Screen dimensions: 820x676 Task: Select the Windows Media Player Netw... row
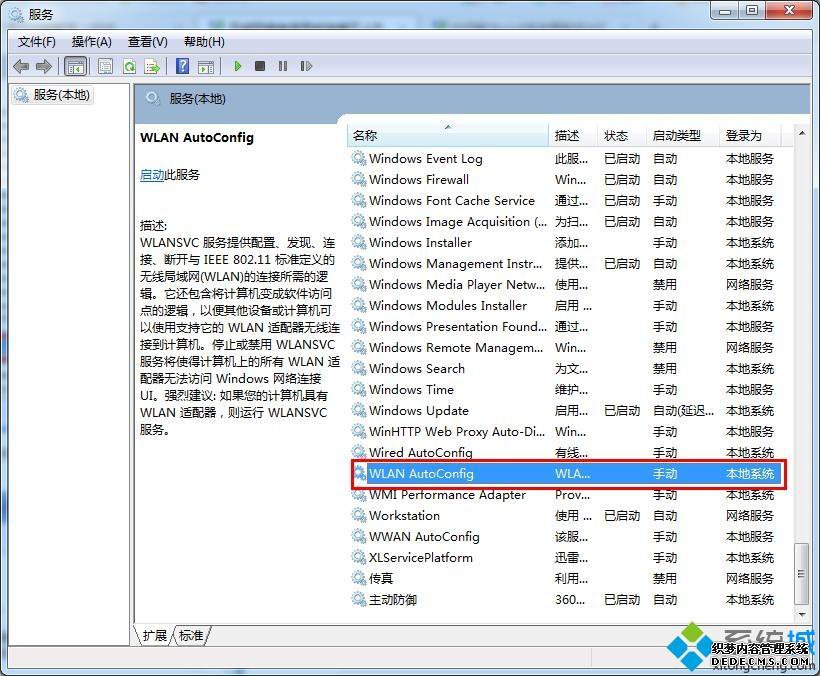pos(567,284)
